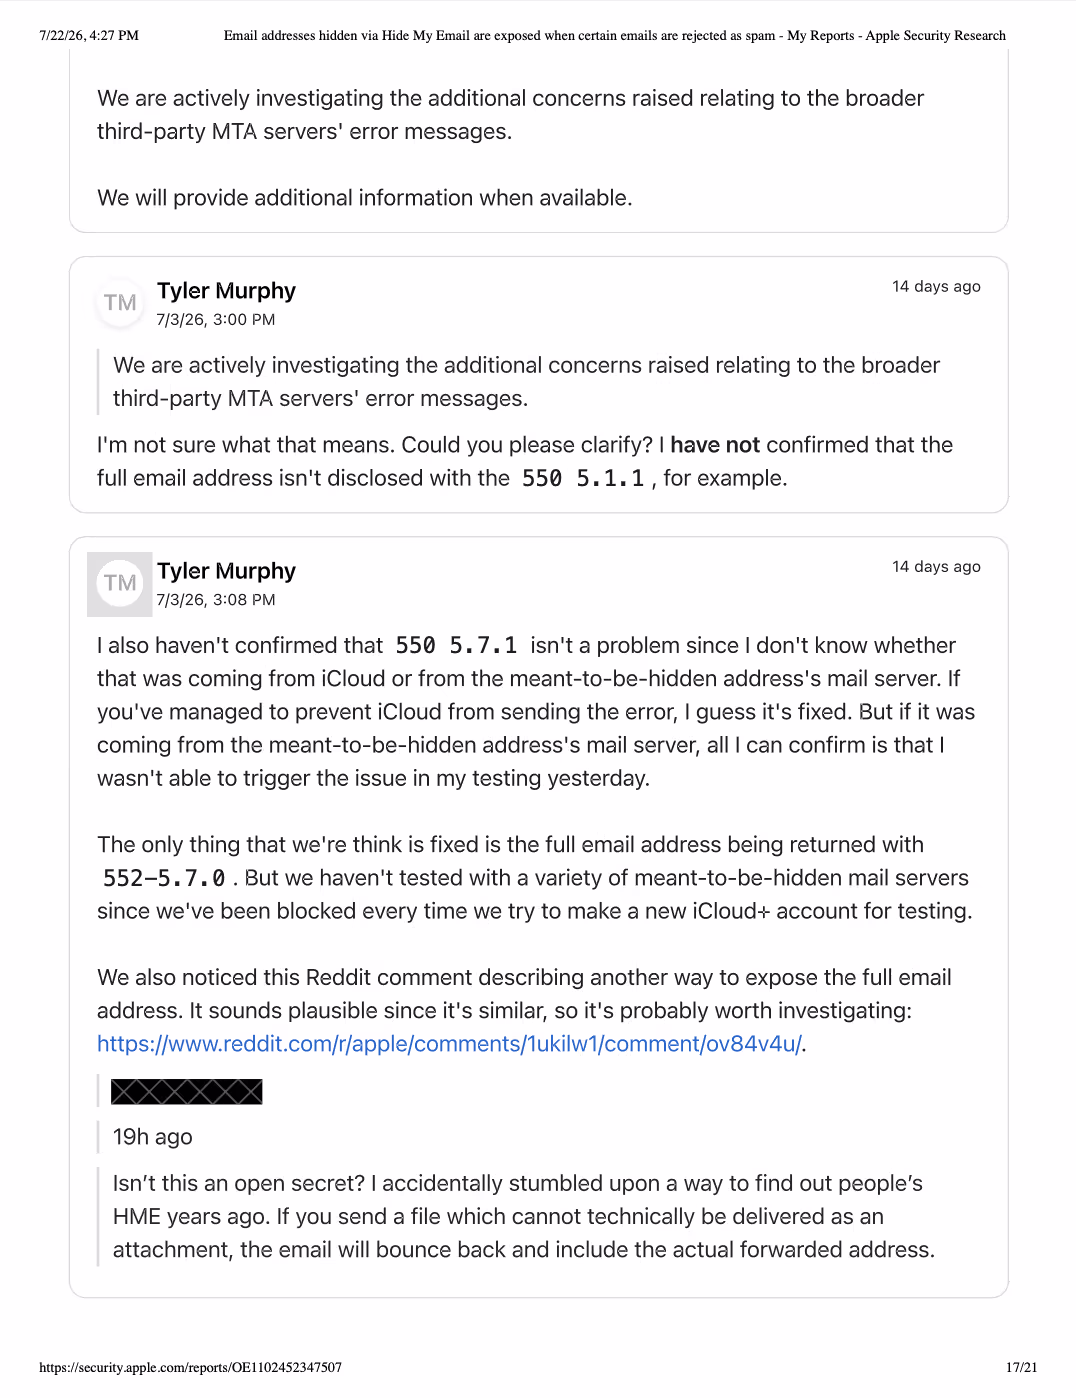Click the TM avatar on the 3:00 PM comment
Image resolution: width=1076 pixels, height=1398 pixels.
pyautogui.click(x=120, y=303)
